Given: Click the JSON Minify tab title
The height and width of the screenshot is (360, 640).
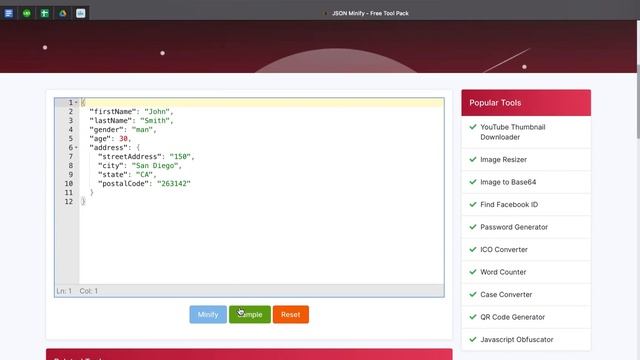Looking at the screenshot, I should coord(370,13).
